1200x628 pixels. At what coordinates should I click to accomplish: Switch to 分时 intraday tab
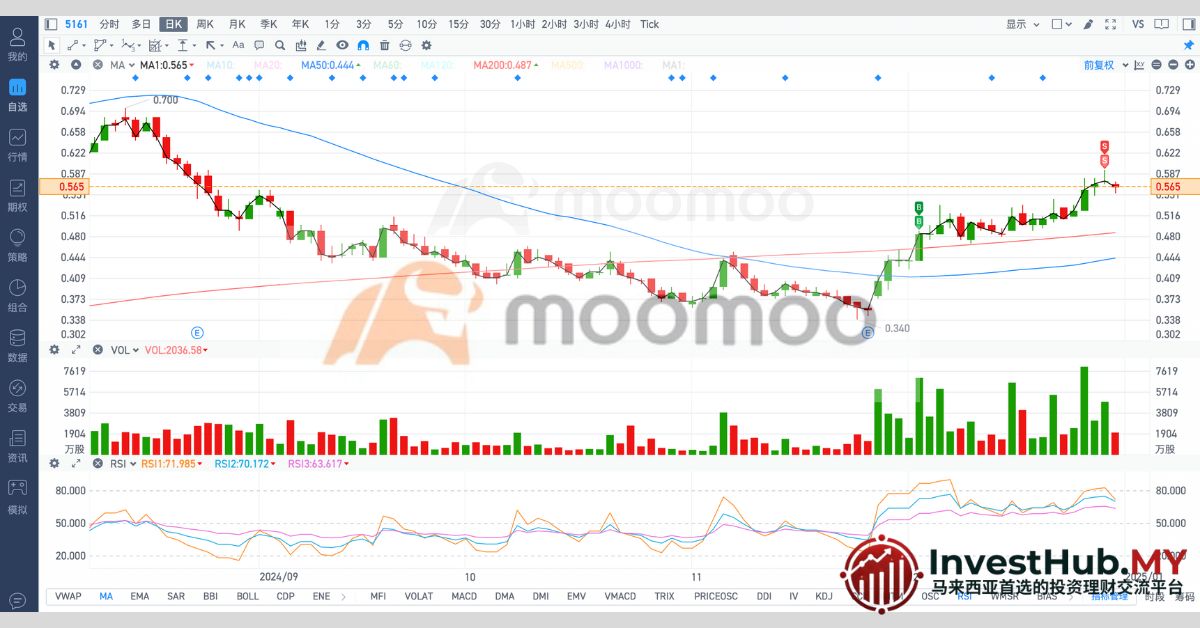click(109, 23)
